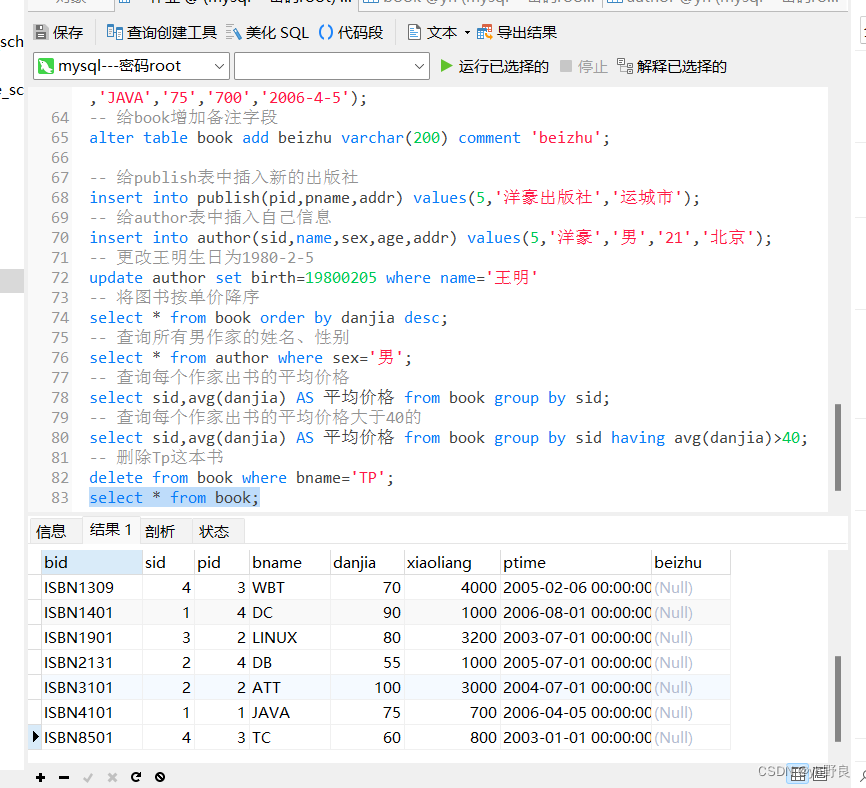Click the ptime cell 2006-08-01 00:00:00
This screenshot has height=788, width=866.
click(x=575, y=612)
